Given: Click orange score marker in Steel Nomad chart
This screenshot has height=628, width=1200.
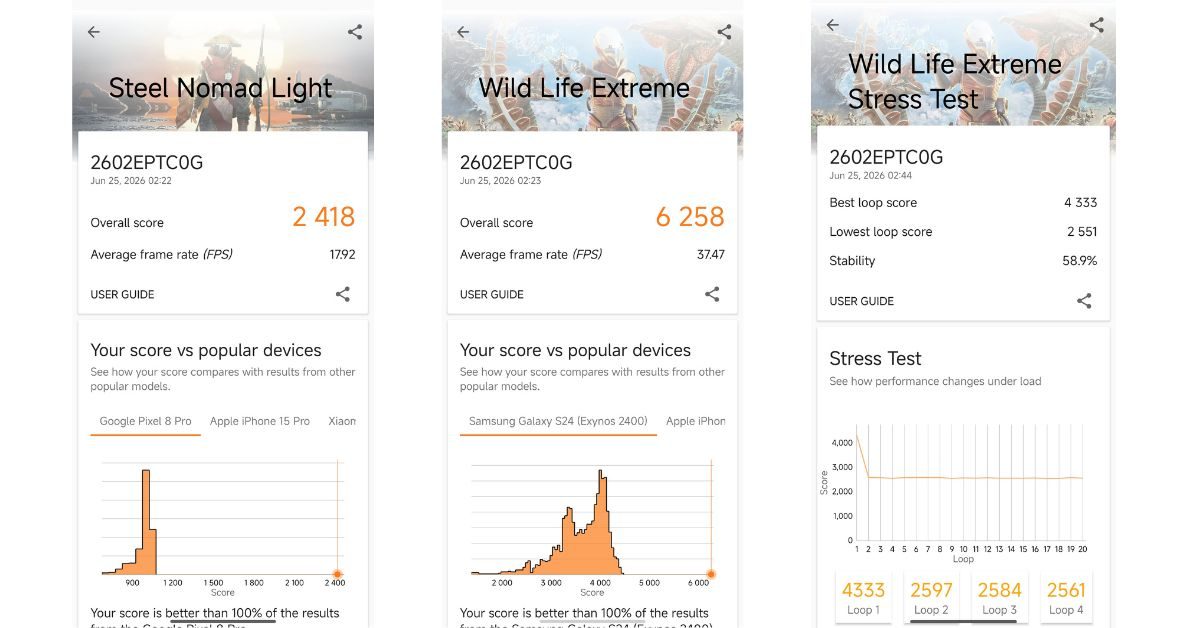Looking at the screenshot, I should [337, 574].
